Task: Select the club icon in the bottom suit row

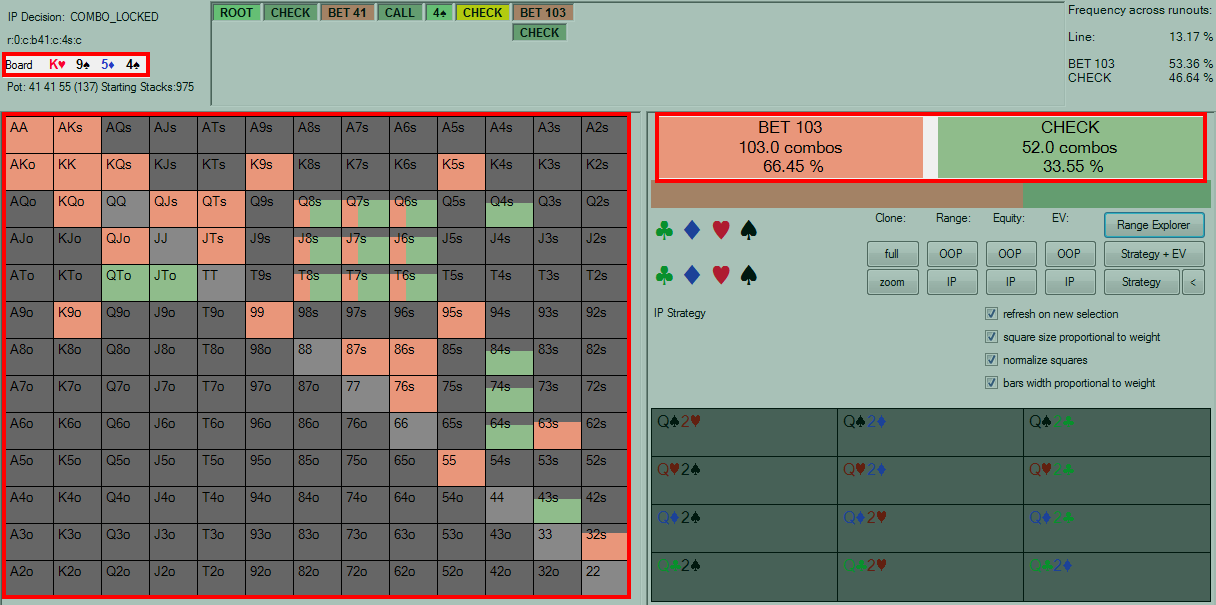Action: pos(663,275)
